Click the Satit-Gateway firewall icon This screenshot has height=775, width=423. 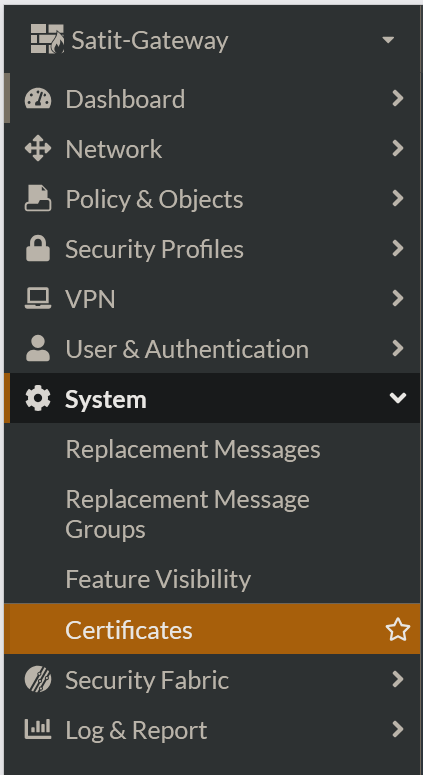pyautogui.click(x=47, y=39)
